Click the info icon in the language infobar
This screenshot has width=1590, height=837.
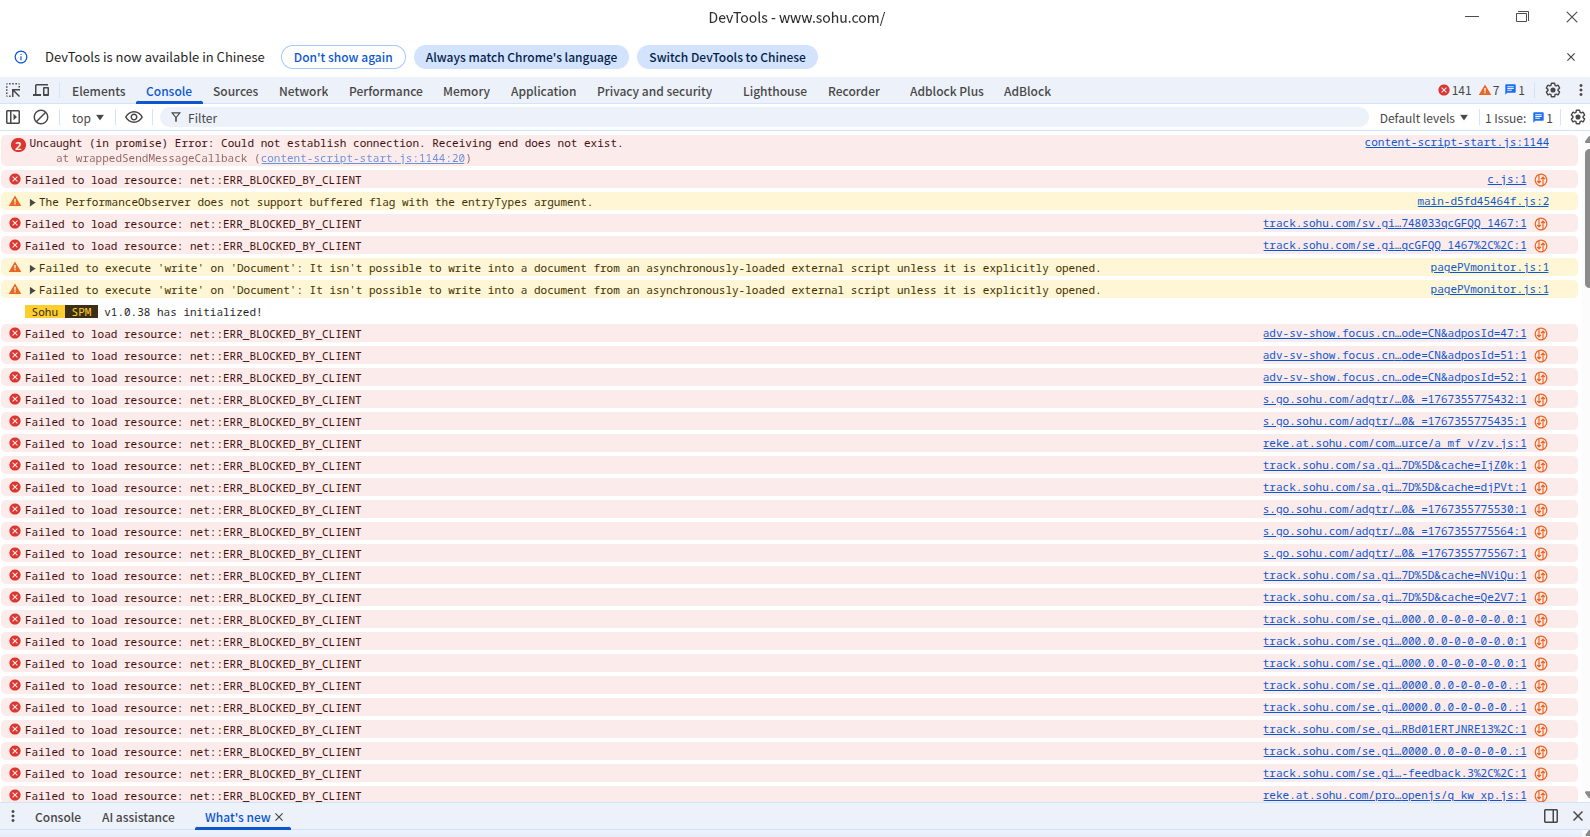[x=21, y=57]
